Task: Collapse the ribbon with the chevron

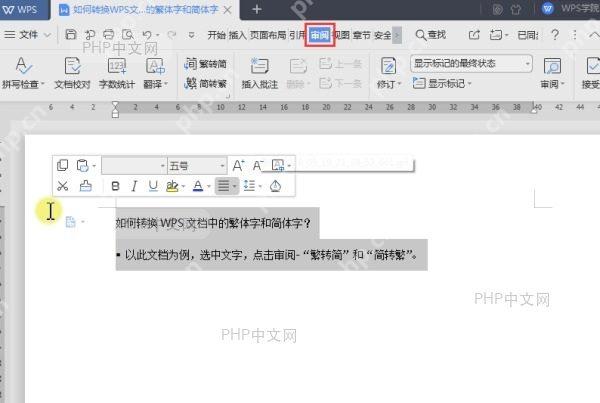Action: (594, 35)
